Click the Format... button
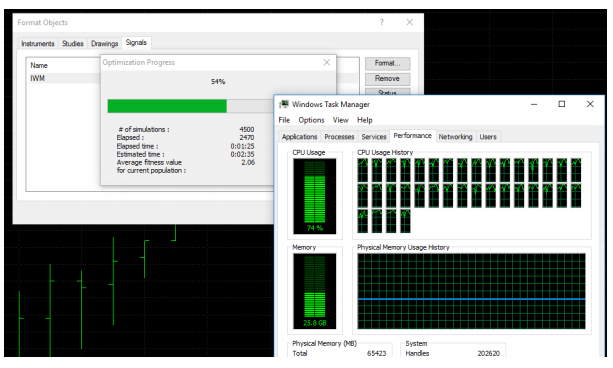Screen dimensions: 613x368 (x=387, y=63)
